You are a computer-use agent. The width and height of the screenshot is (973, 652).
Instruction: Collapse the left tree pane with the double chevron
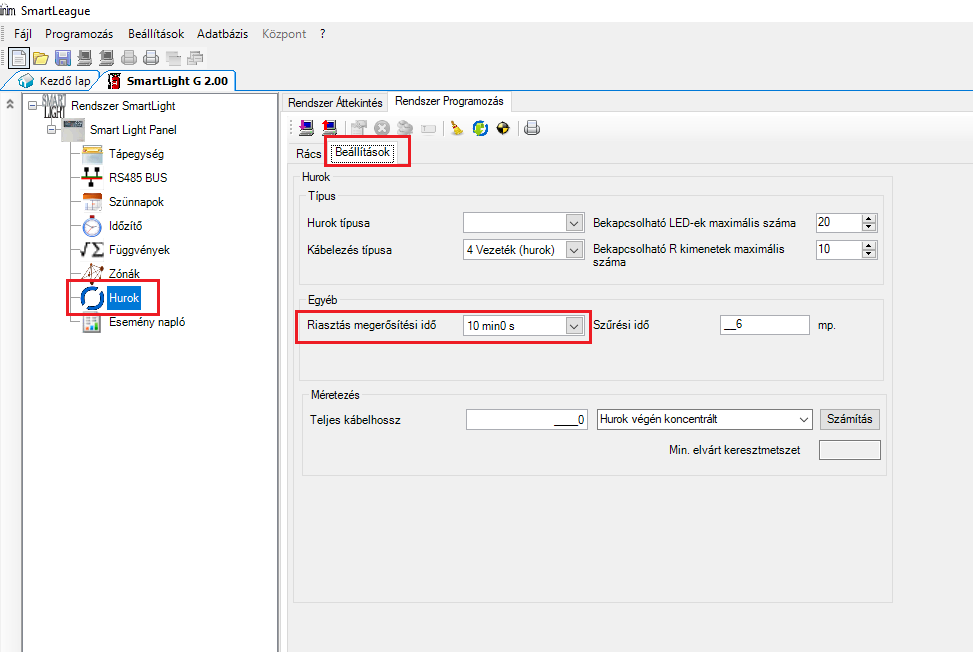(x=10, y=104)
